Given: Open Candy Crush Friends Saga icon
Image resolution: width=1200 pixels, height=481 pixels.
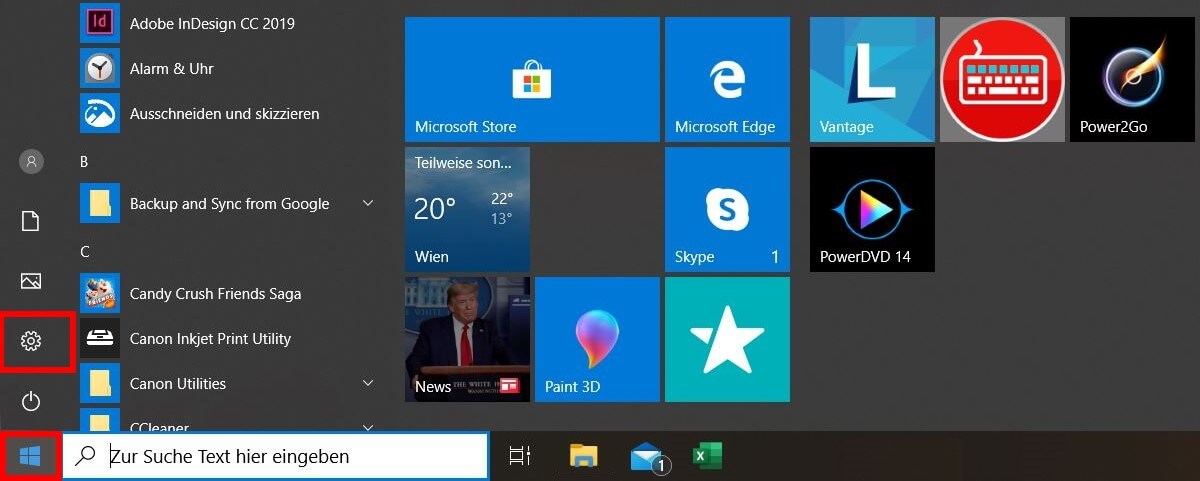Looking at the screenshot, I should pyautogui.click(x=100, y=293).
